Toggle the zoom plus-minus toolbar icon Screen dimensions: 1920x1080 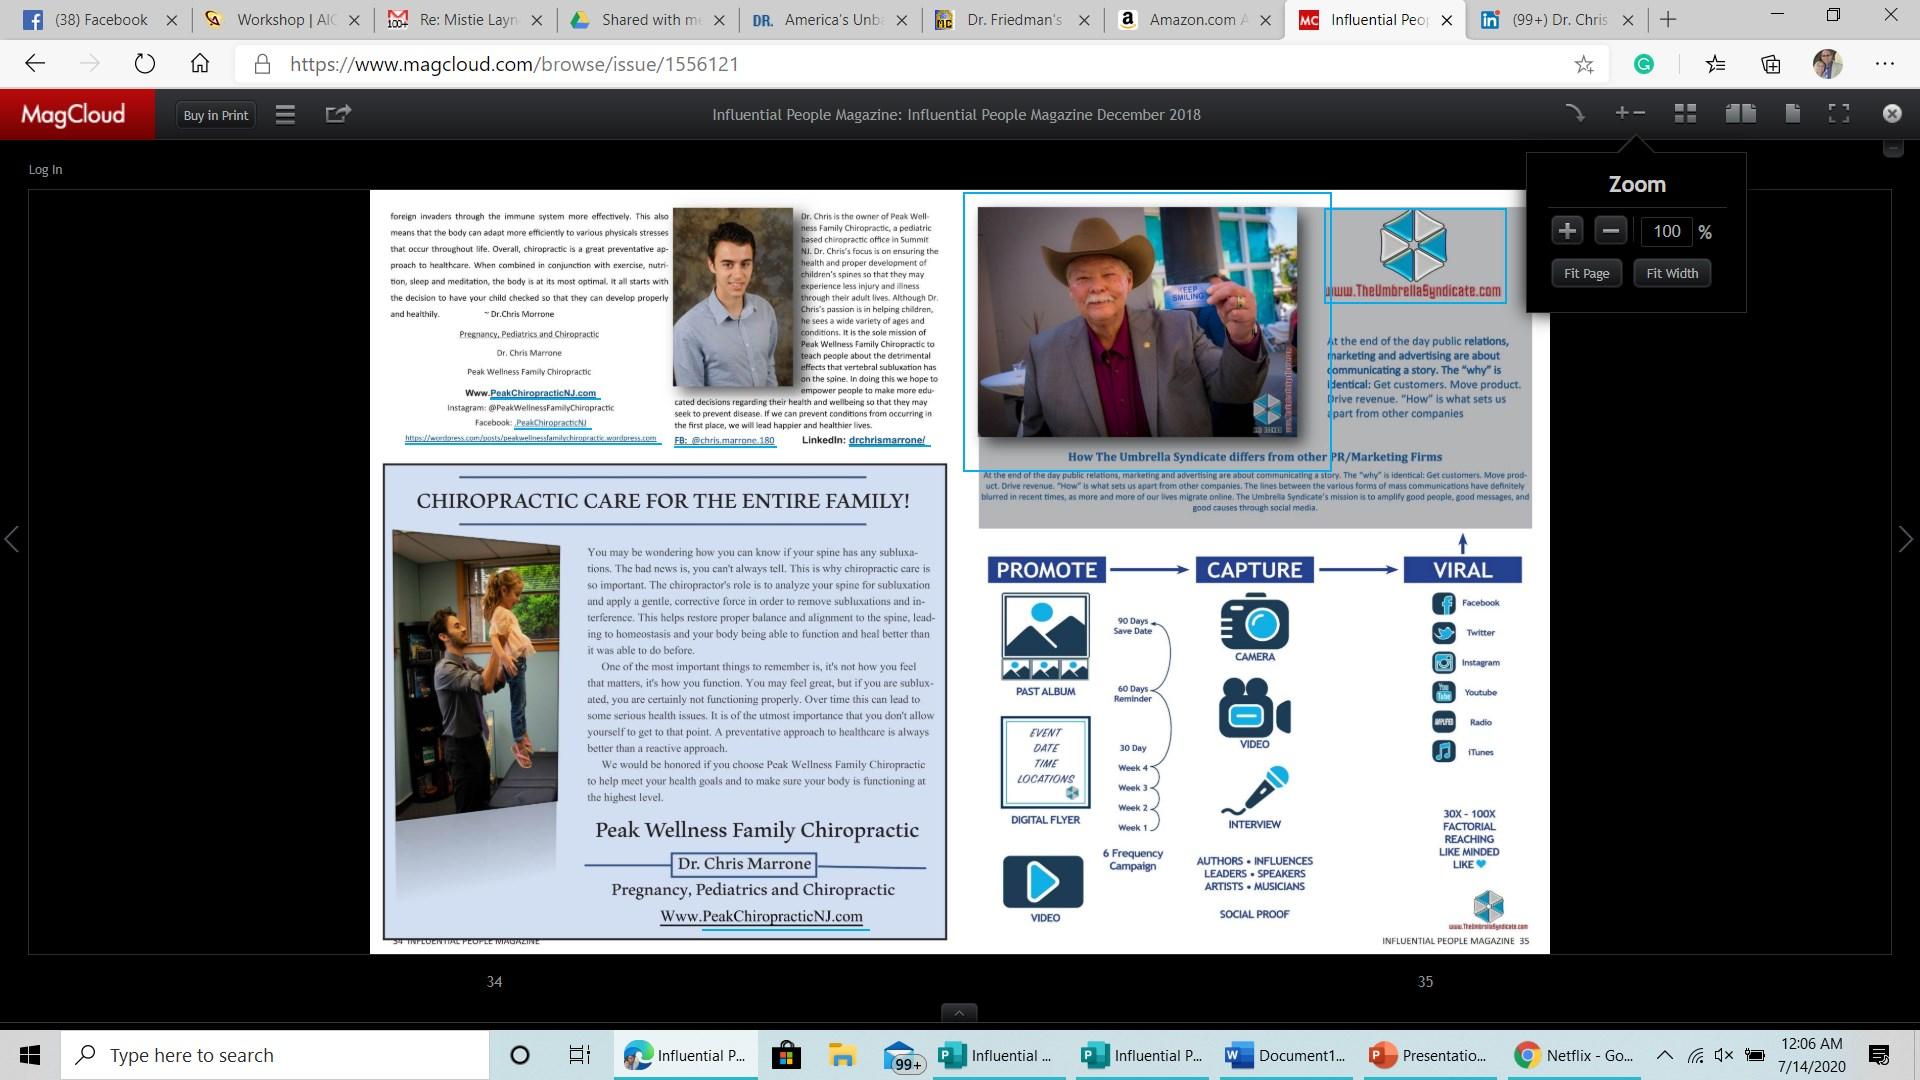1630,113
